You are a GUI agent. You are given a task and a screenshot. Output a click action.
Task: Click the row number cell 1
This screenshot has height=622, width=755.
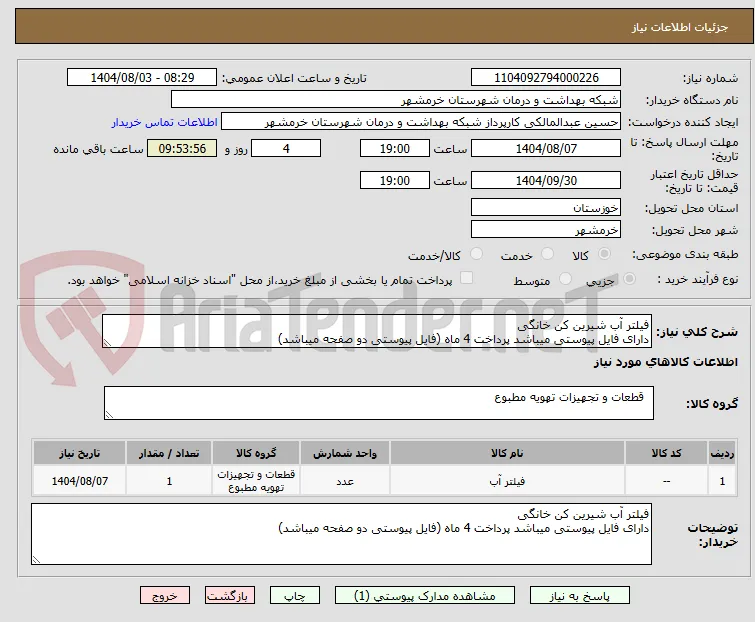(722, 481)
